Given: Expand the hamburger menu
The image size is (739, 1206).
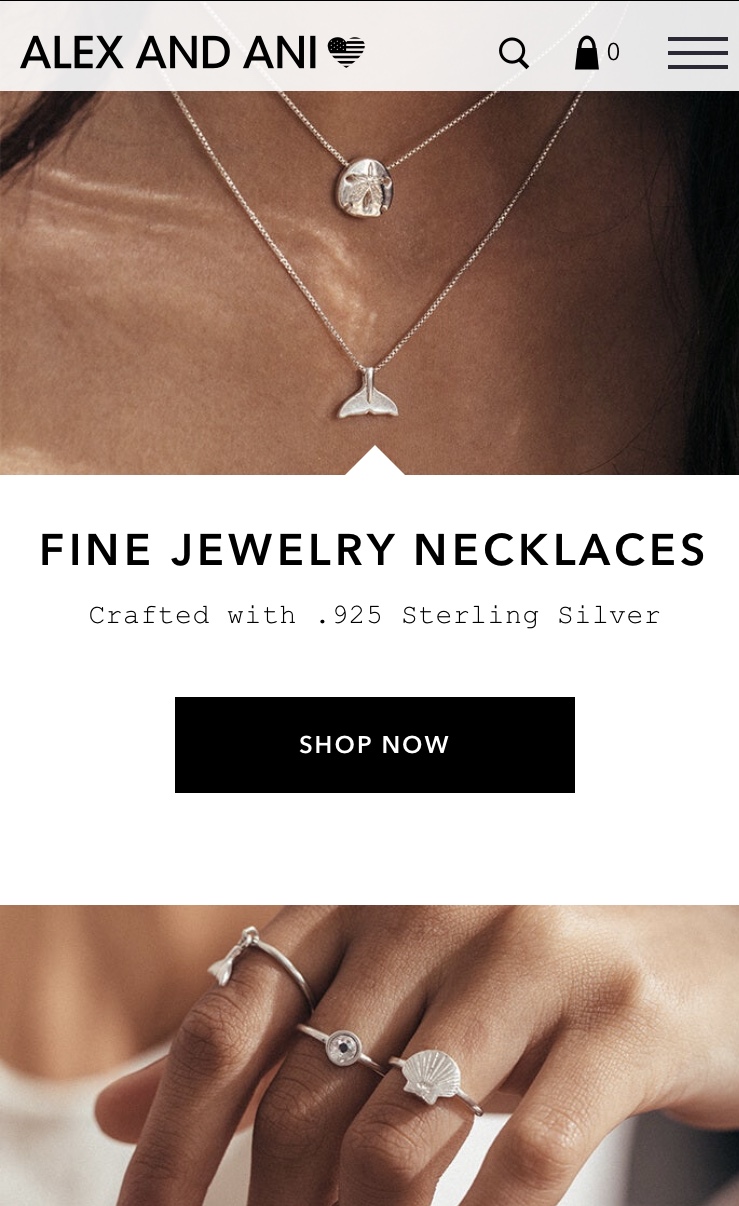Looking at the screenshot, I should (x=697, y=52).
